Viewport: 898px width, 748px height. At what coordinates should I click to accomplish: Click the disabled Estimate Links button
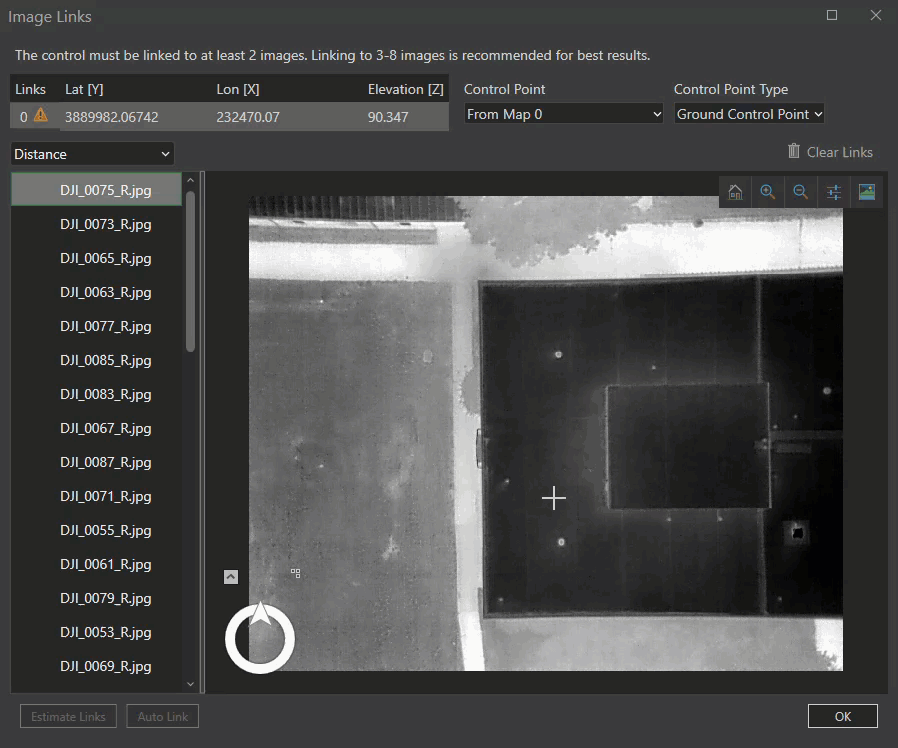click(67, 716)
